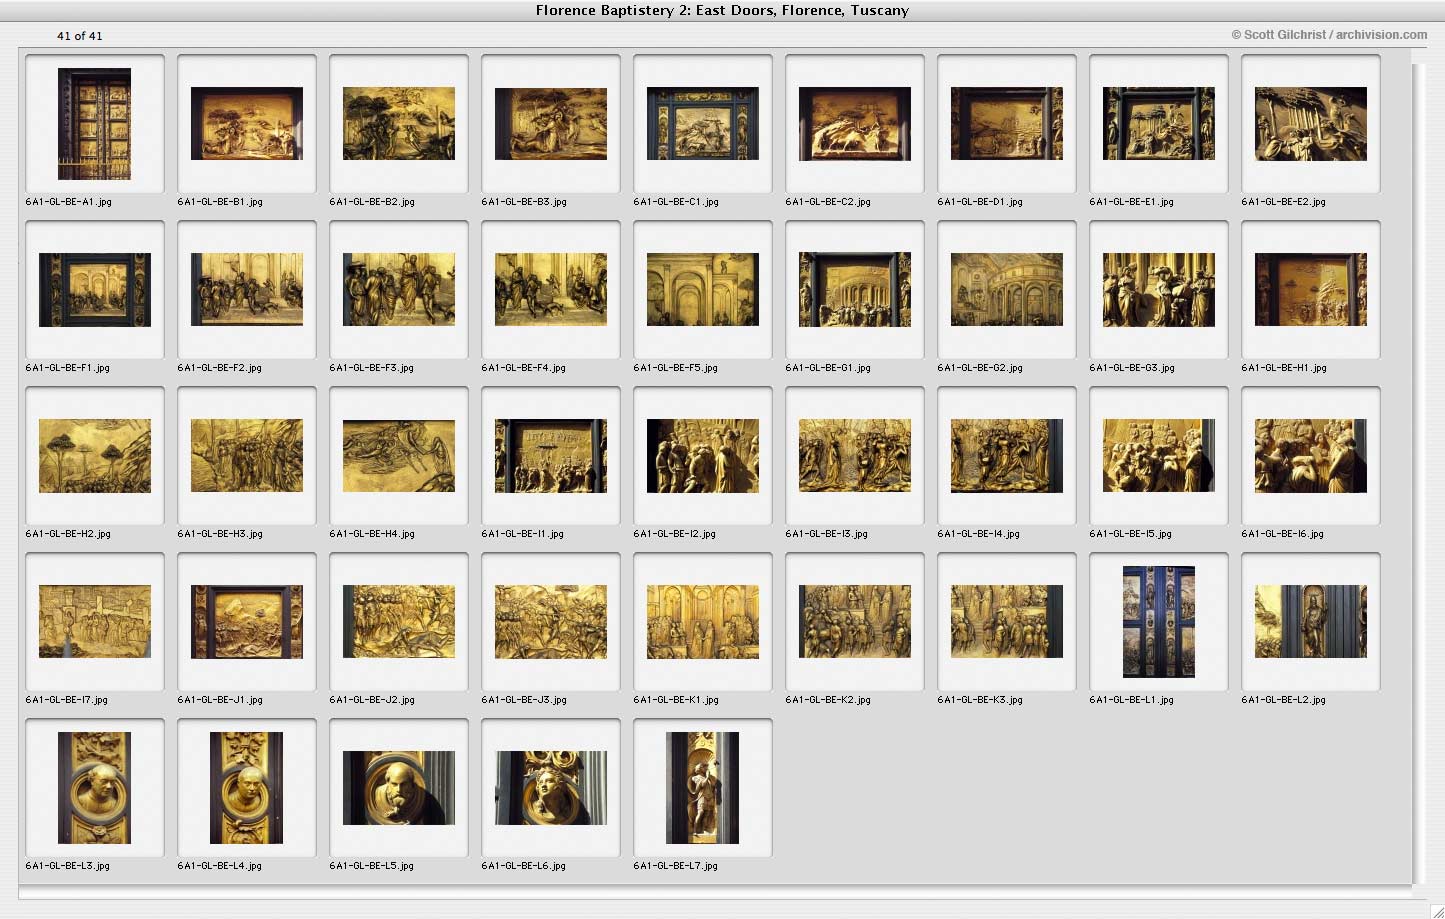Pick the 6A1-GL-BE-G3.jpg figures thumbnail

pyautogui.click(x=1159, y=290)
